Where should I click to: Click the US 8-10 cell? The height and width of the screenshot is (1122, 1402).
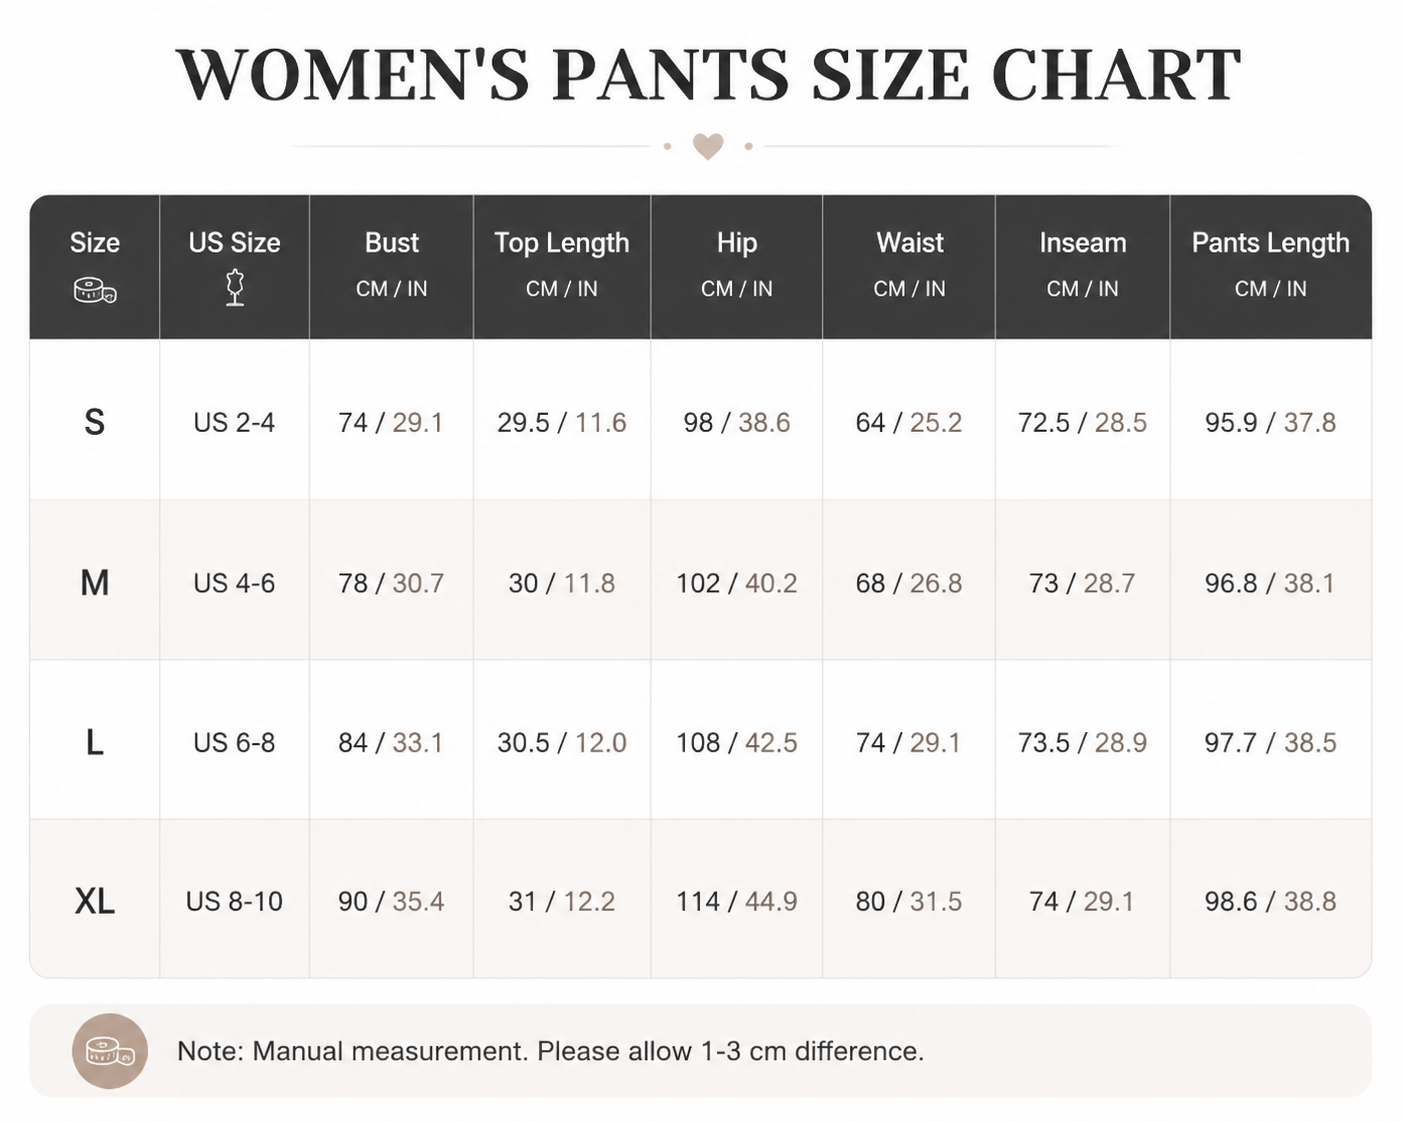coord(234,901)
